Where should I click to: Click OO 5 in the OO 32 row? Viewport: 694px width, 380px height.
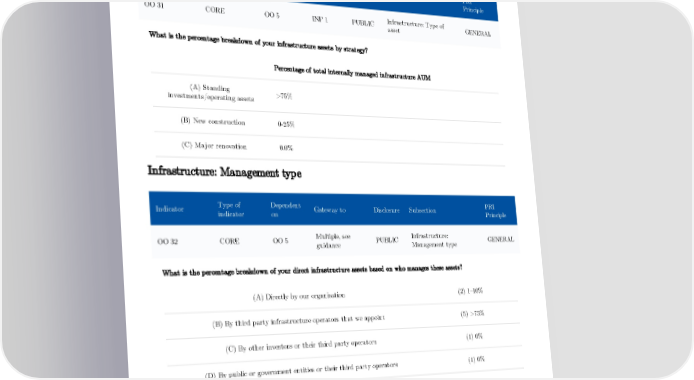click(x=280, y=241)
